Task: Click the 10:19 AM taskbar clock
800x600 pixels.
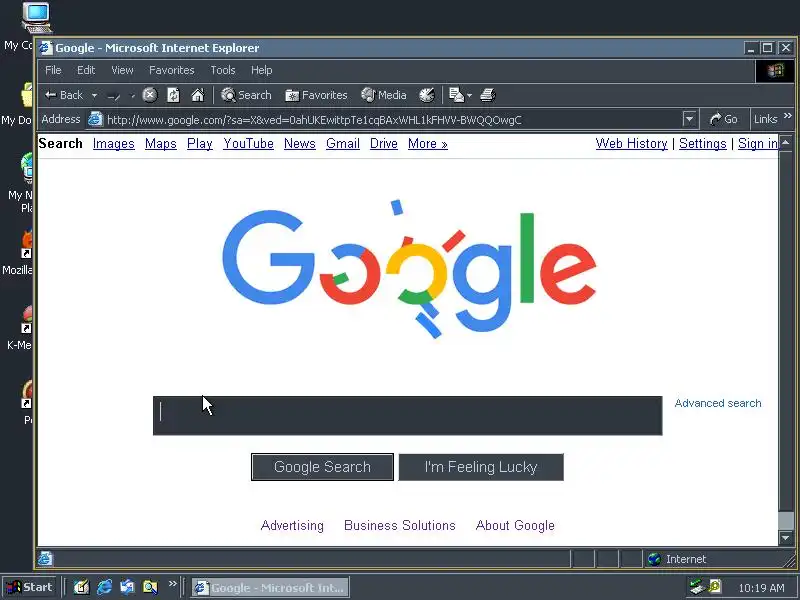Action: (761, 588)
